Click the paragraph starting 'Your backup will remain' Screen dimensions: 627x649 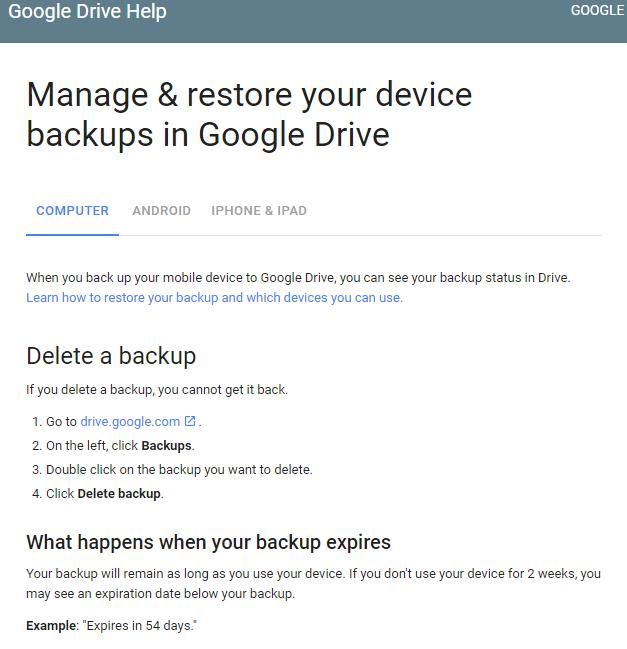click(x=313, y=584)
